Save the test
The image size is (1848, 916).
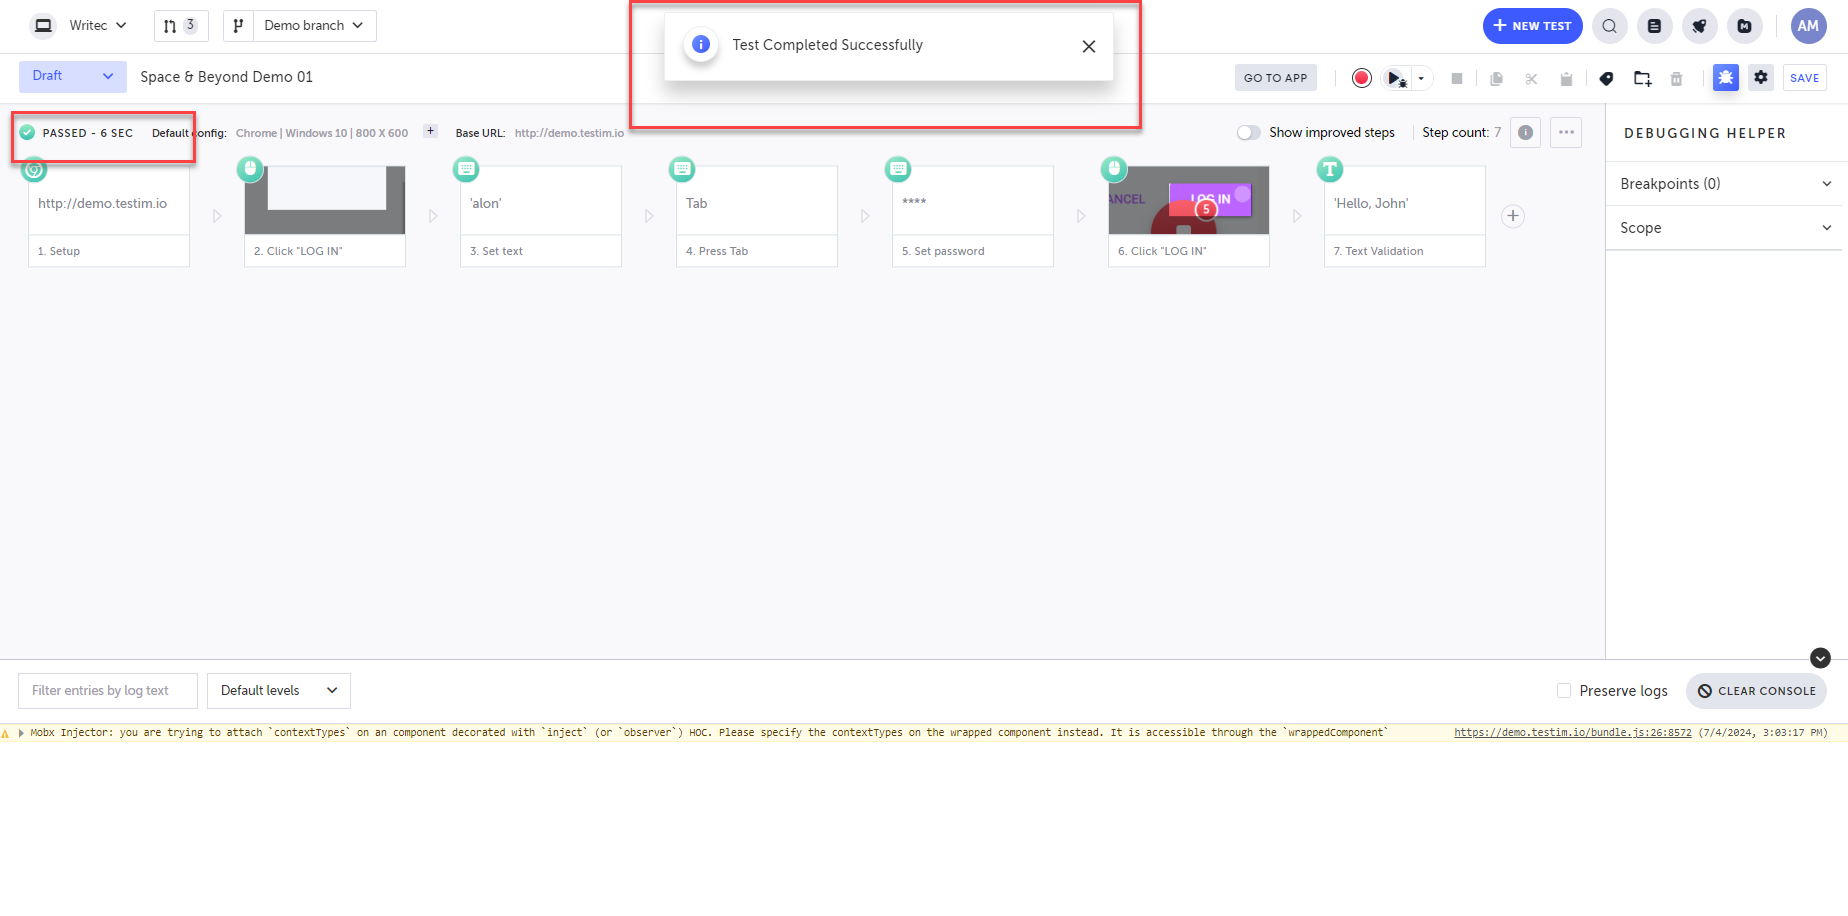tap(1805, 78)
